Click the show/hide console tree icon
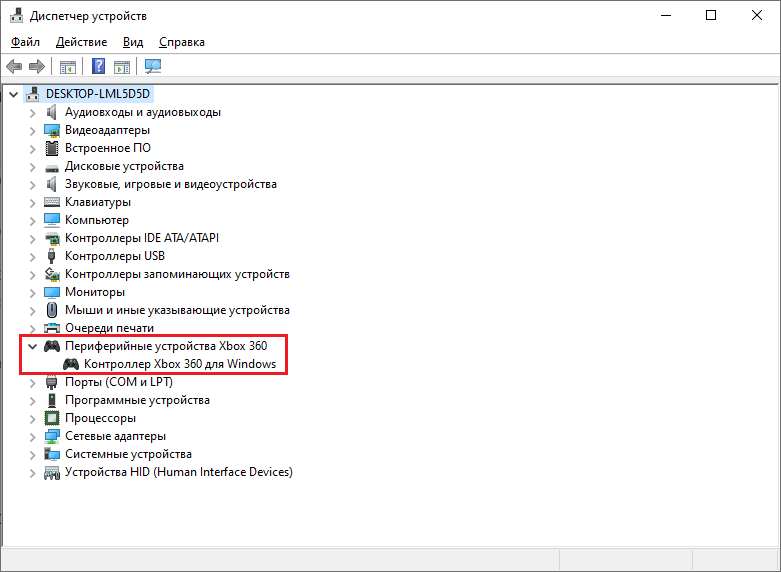Screen dimensions: 781x572 [x=68, y=67]
